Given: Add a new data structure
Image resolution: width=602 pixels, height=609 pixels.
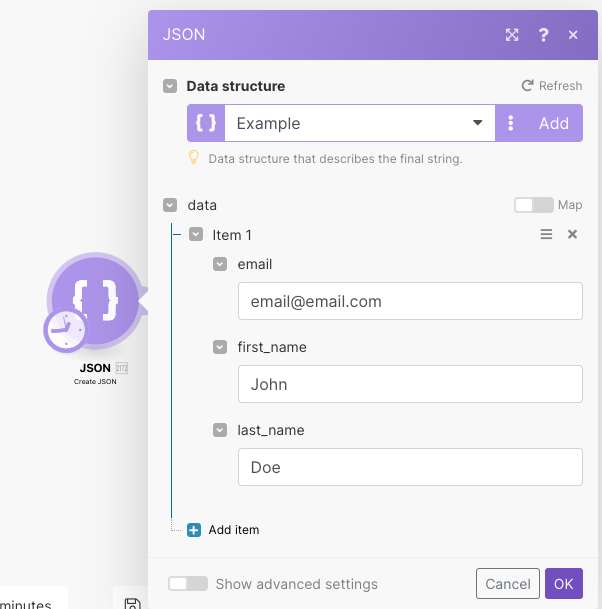Looking at the screenshot, I should [554, 123].
